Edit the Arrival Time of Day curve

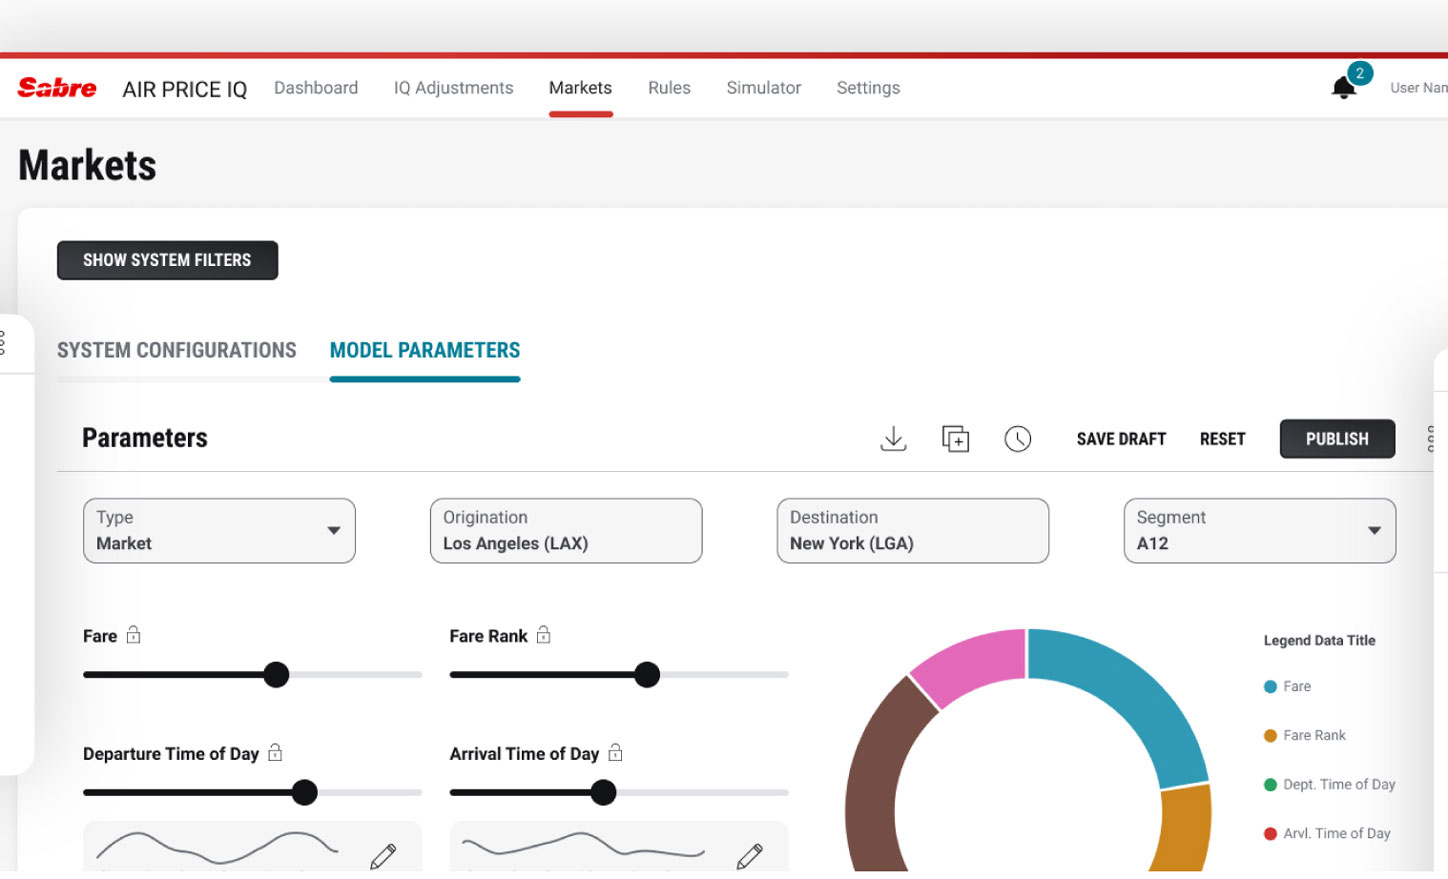point(750,856)
